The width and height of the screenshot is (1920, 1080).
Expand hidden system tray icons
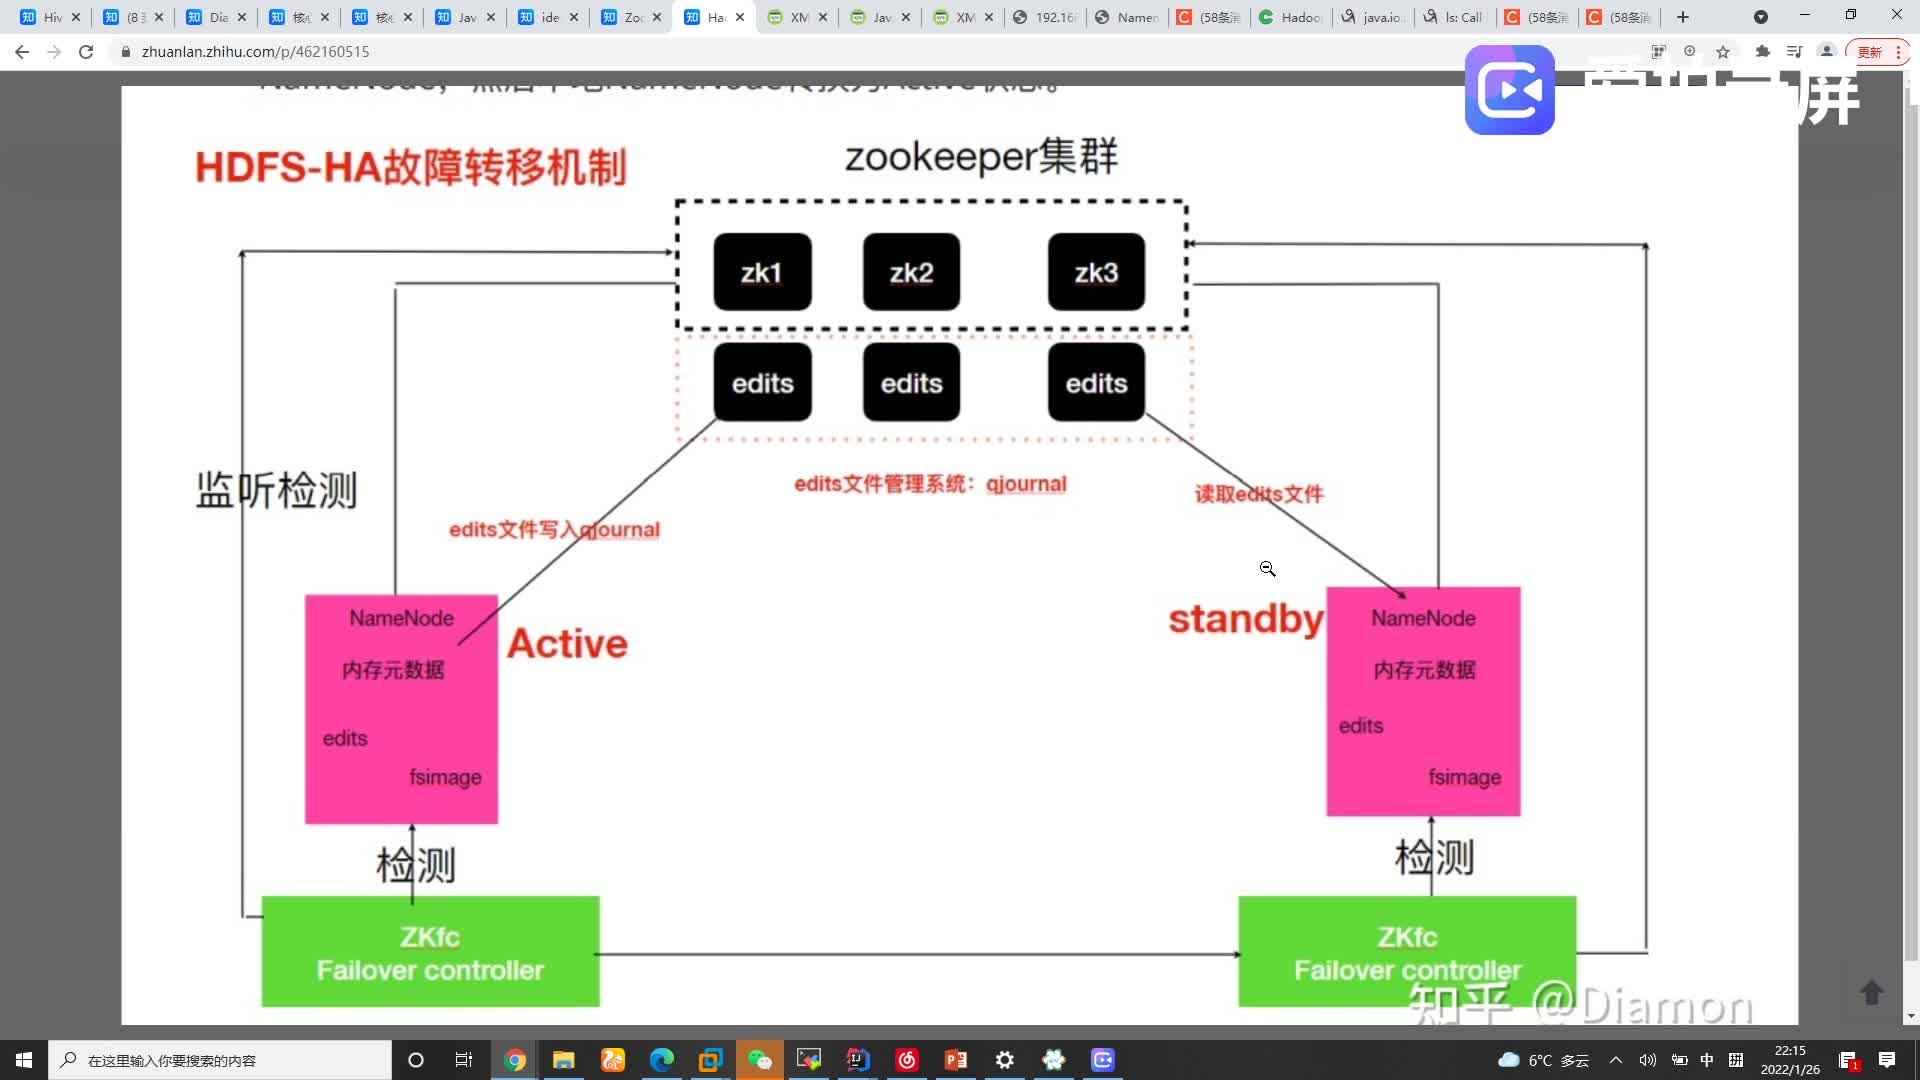point(1615,1060)
